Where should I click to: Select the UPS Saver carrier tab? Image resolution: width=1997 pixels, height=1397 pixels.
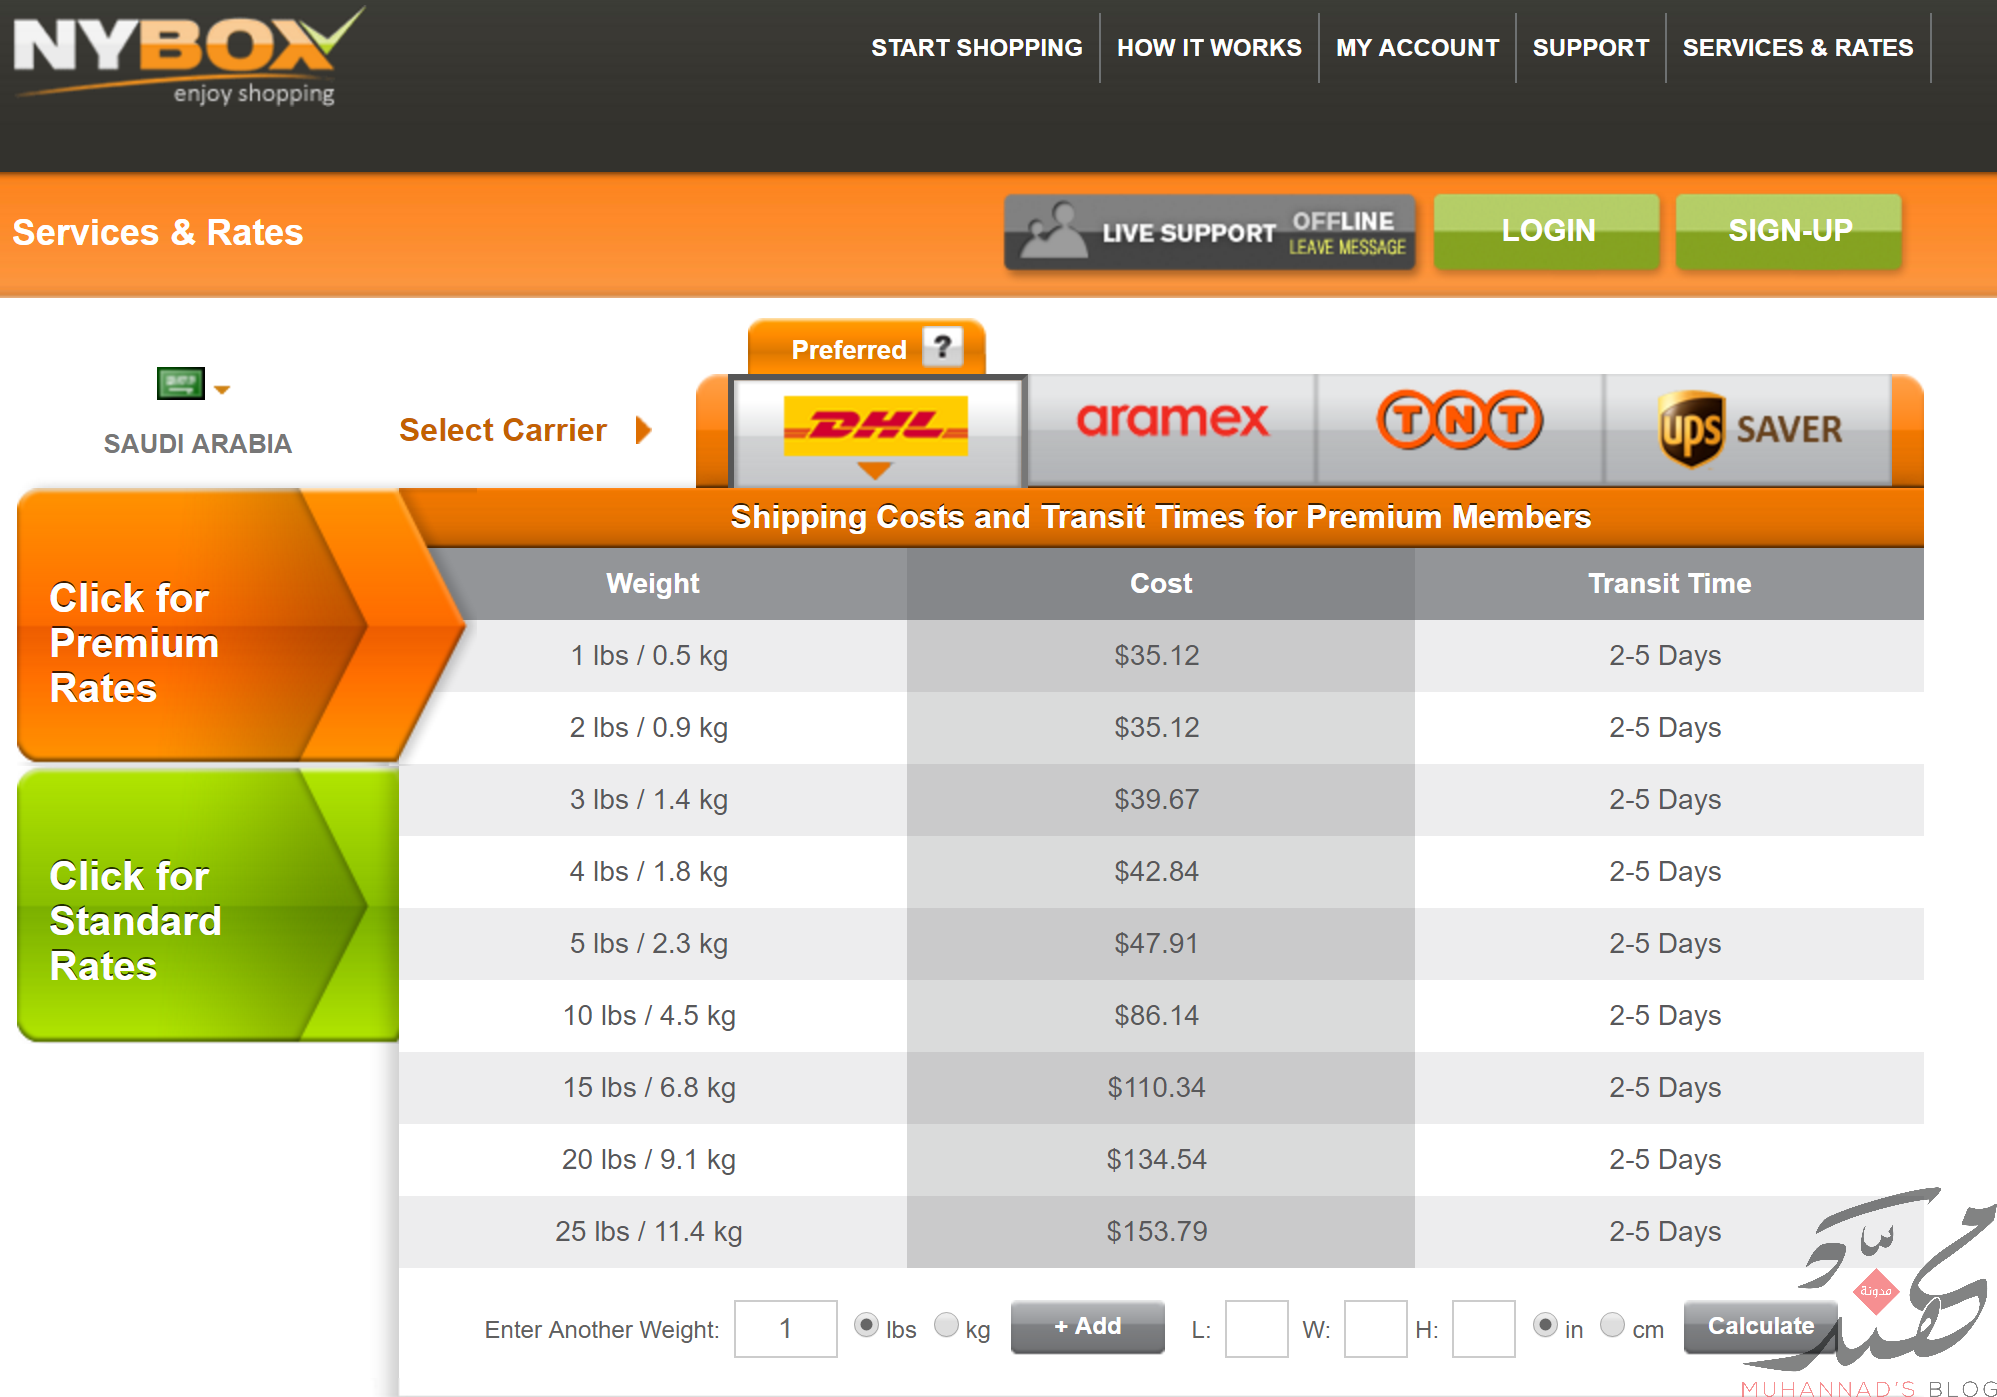pyautogui.click(x=1748, y=428)
